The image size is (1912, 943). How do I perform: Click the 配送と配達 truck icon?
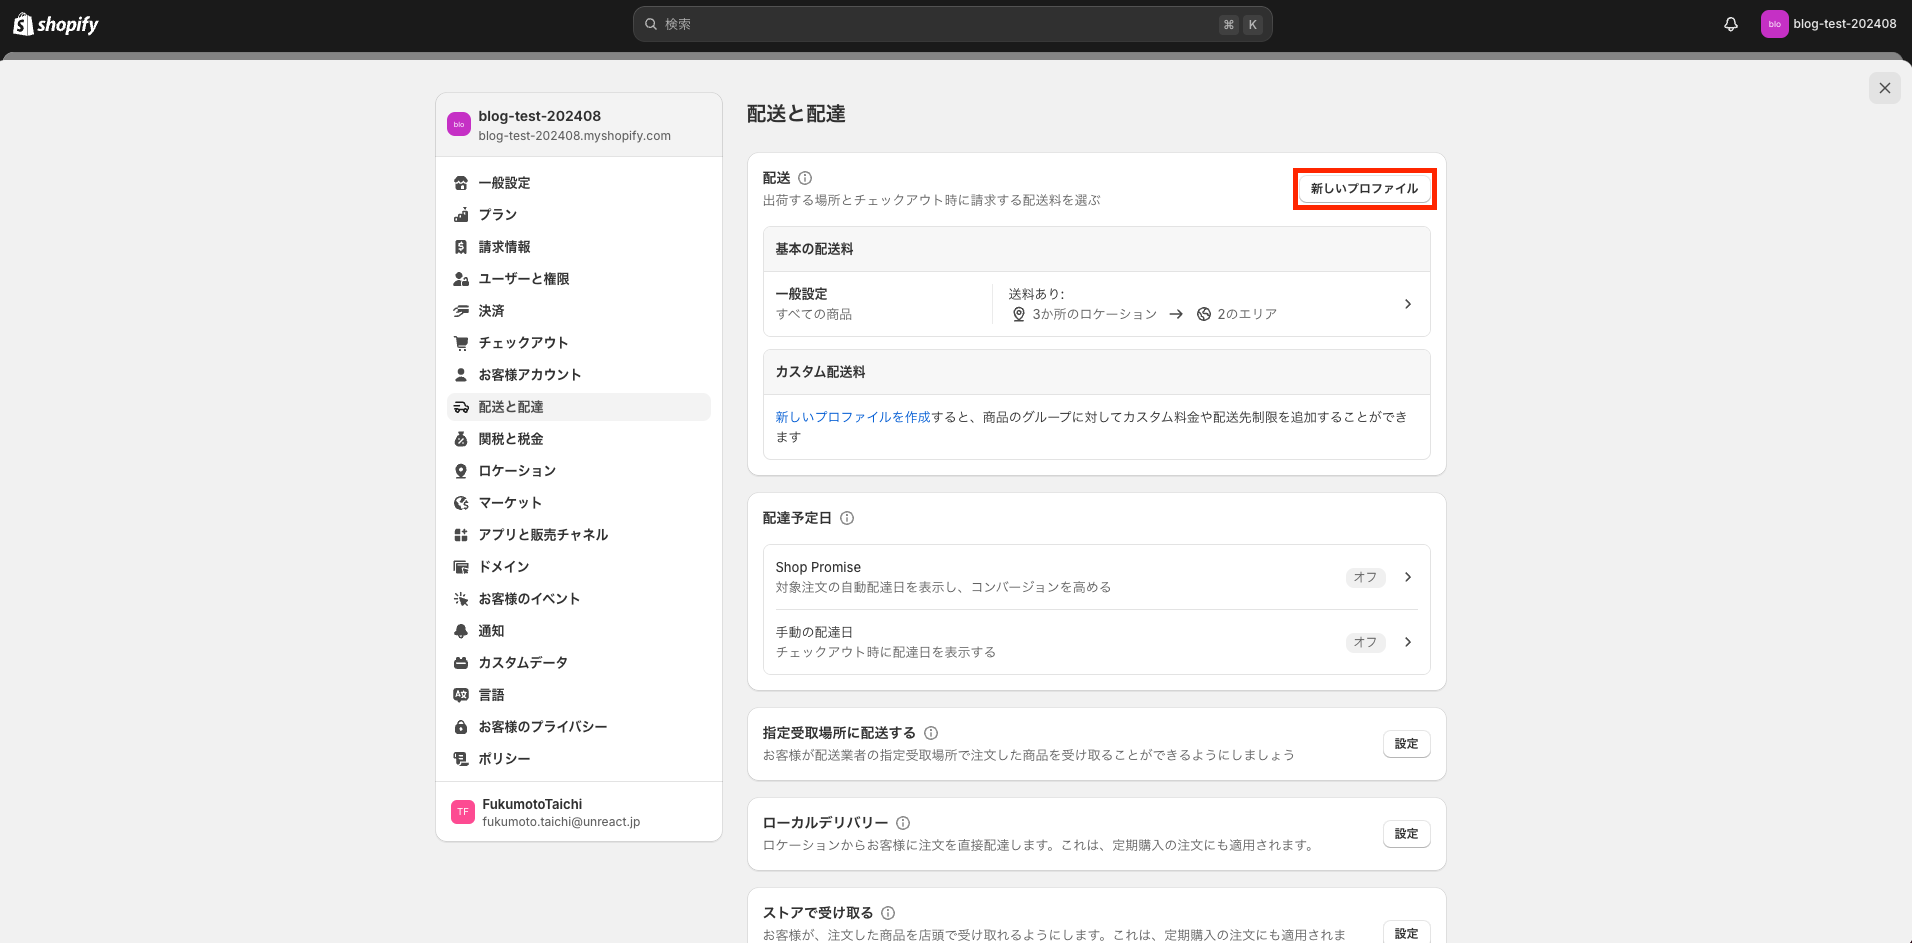[x=461, y=407]
